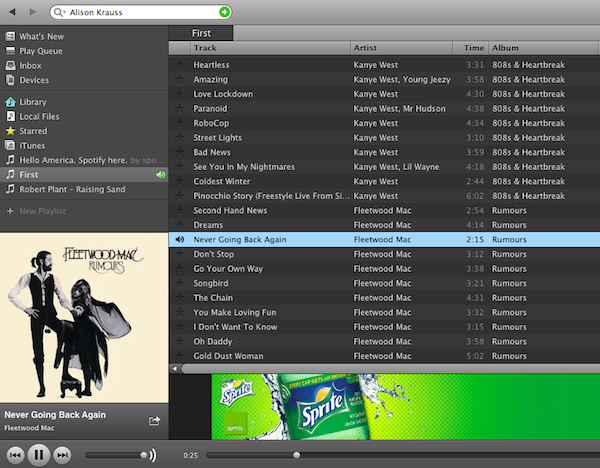Star the track RoboCop
600x468 pixels.
coord(179,123)
